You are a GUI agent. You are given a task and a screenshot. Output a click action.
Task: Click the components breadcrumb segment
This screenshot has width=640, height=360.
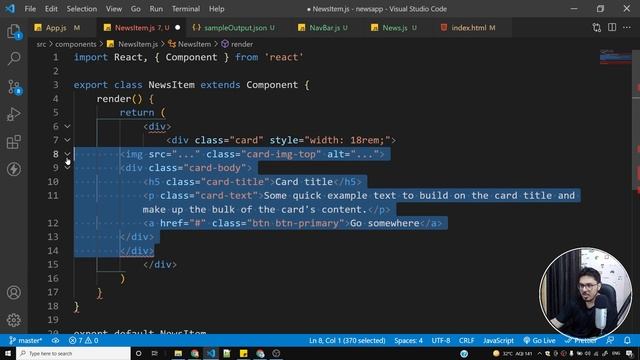coord(76,44)
